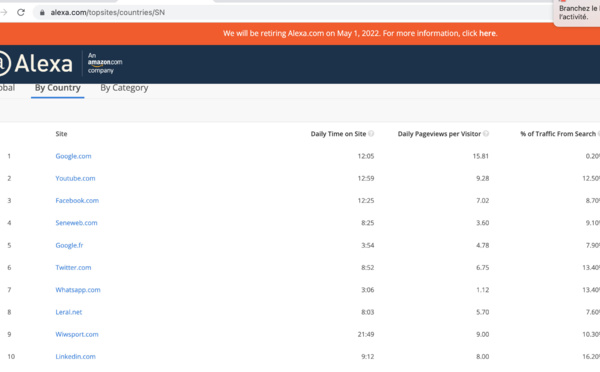Click the Branchez notification popup
Viewport: 600px width, 372px height.
(577, 12)
